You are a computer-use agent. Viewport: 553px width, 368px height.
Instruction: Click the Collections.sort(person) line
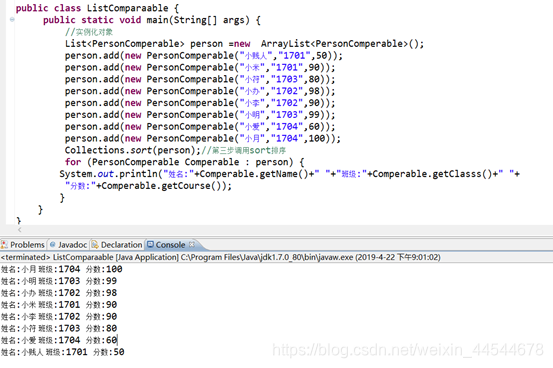pyautogui.click(x=175, y=150)
